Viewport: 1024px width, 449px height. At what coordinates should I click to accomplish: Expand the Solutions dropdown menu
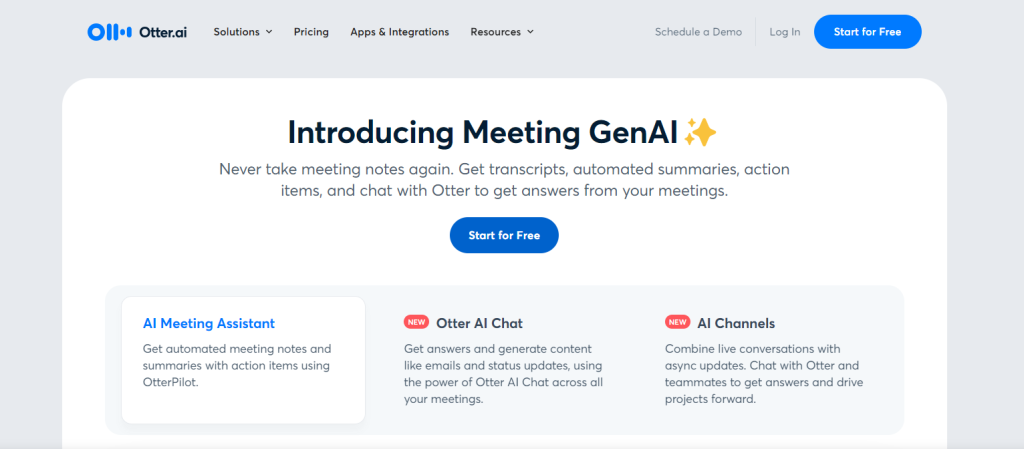[242, 32]
